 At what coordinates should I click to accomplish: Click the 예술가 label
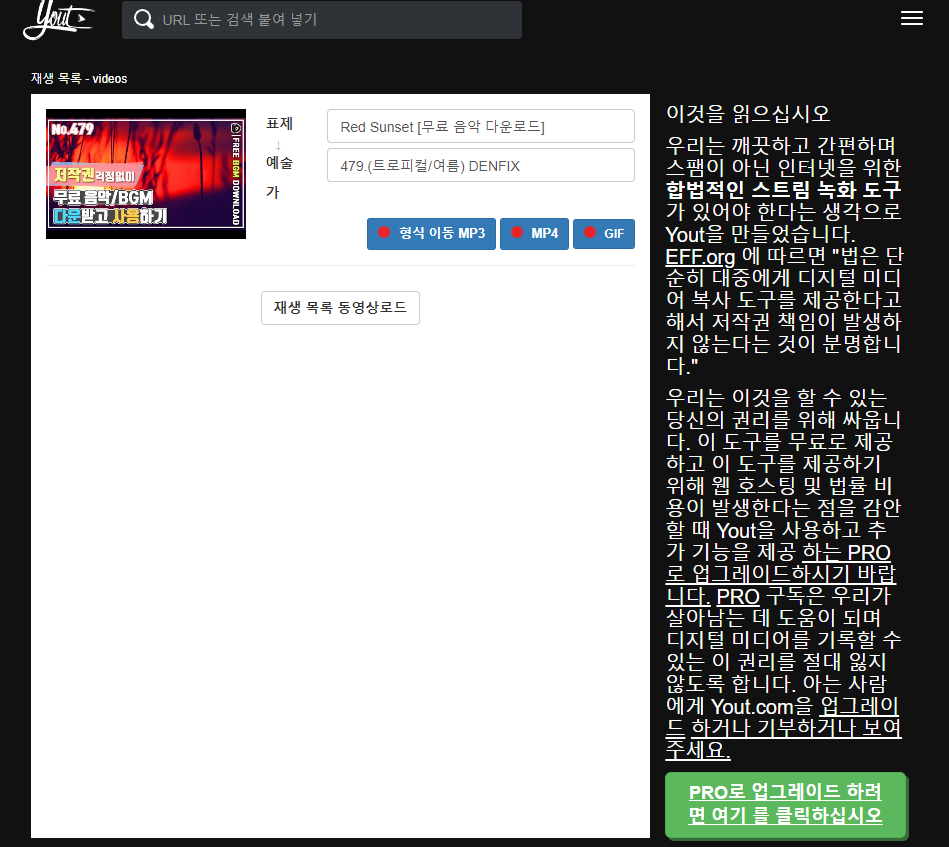tap(279, 177)
